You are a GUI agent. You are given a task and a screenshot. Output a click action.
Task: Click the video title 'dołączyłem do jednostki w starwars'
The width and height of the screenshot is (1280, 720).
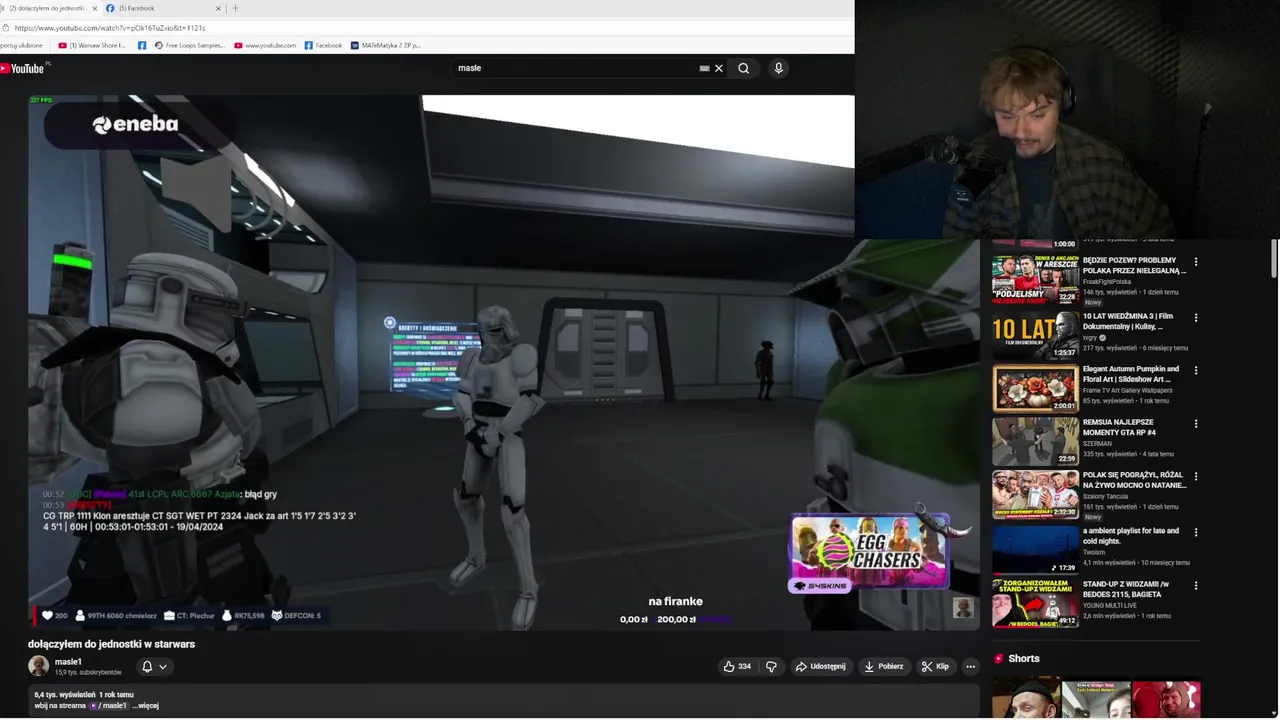111,644
